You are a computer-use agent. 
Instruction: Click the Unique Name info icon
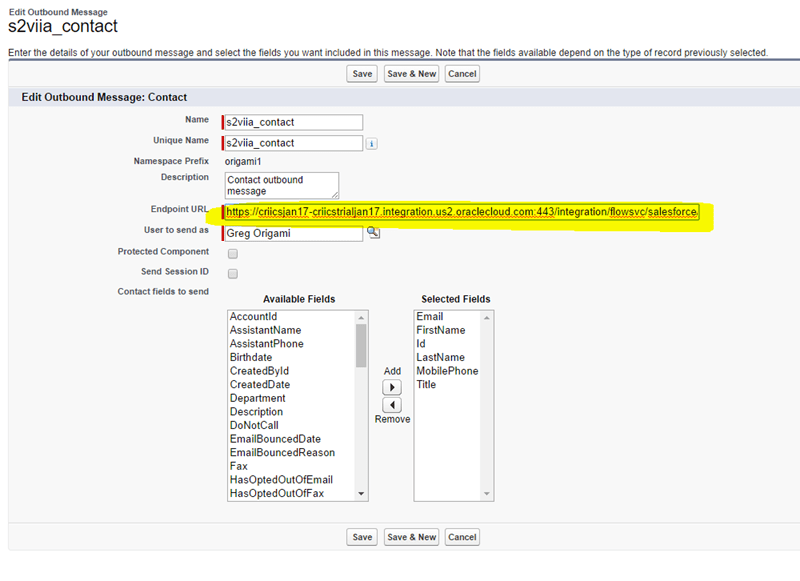point(372,143)
